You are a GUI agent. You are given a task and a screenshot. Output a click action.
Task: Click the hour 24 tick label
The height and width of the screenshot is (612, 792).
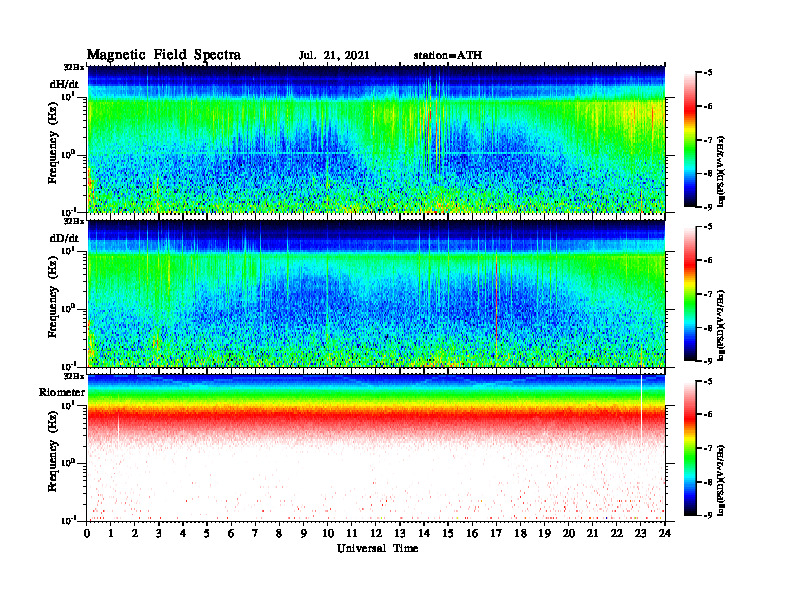[665, 533]
